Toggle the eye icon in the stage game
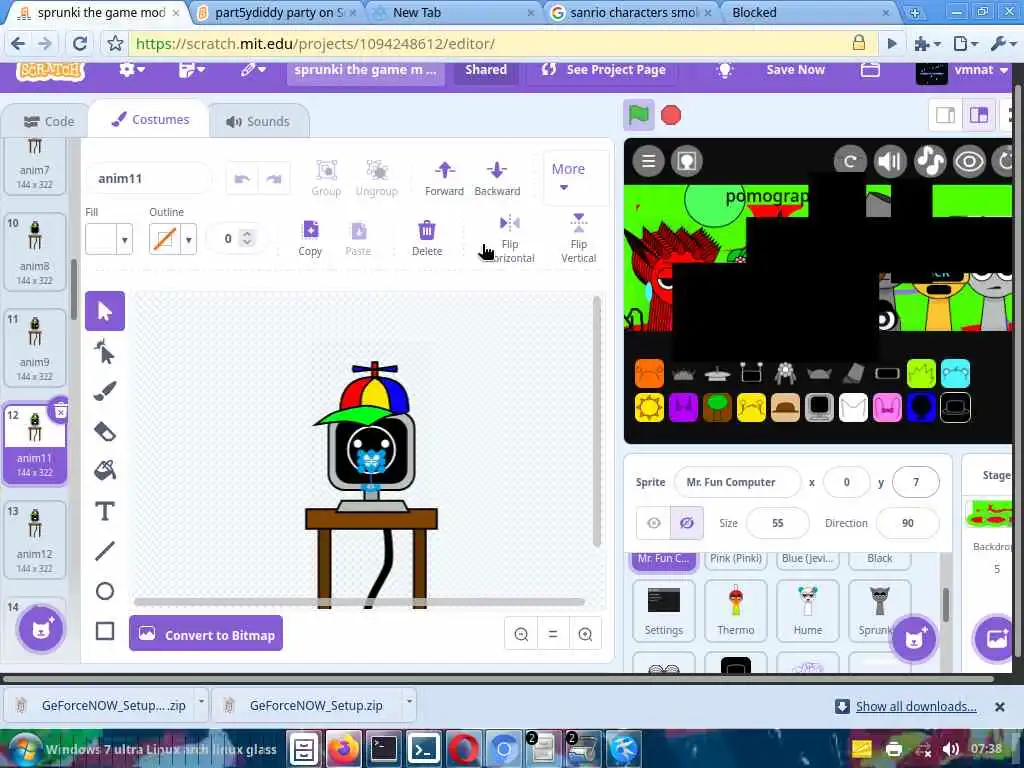The height and width of the screenshot is (768, 1024). pos(968,161)
